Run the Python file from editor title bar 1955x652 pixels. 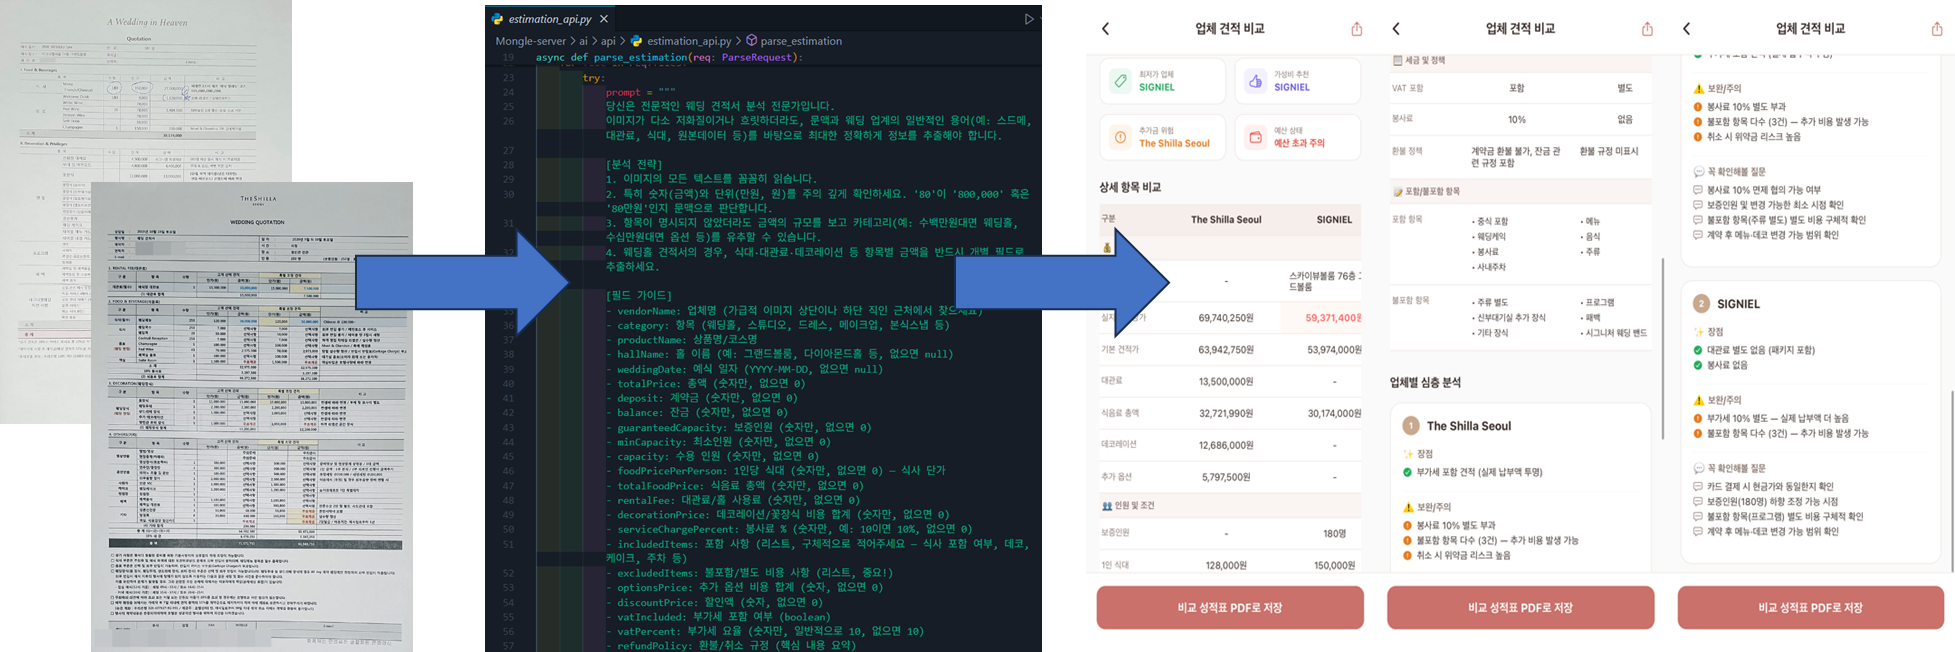pos(1029,19)
